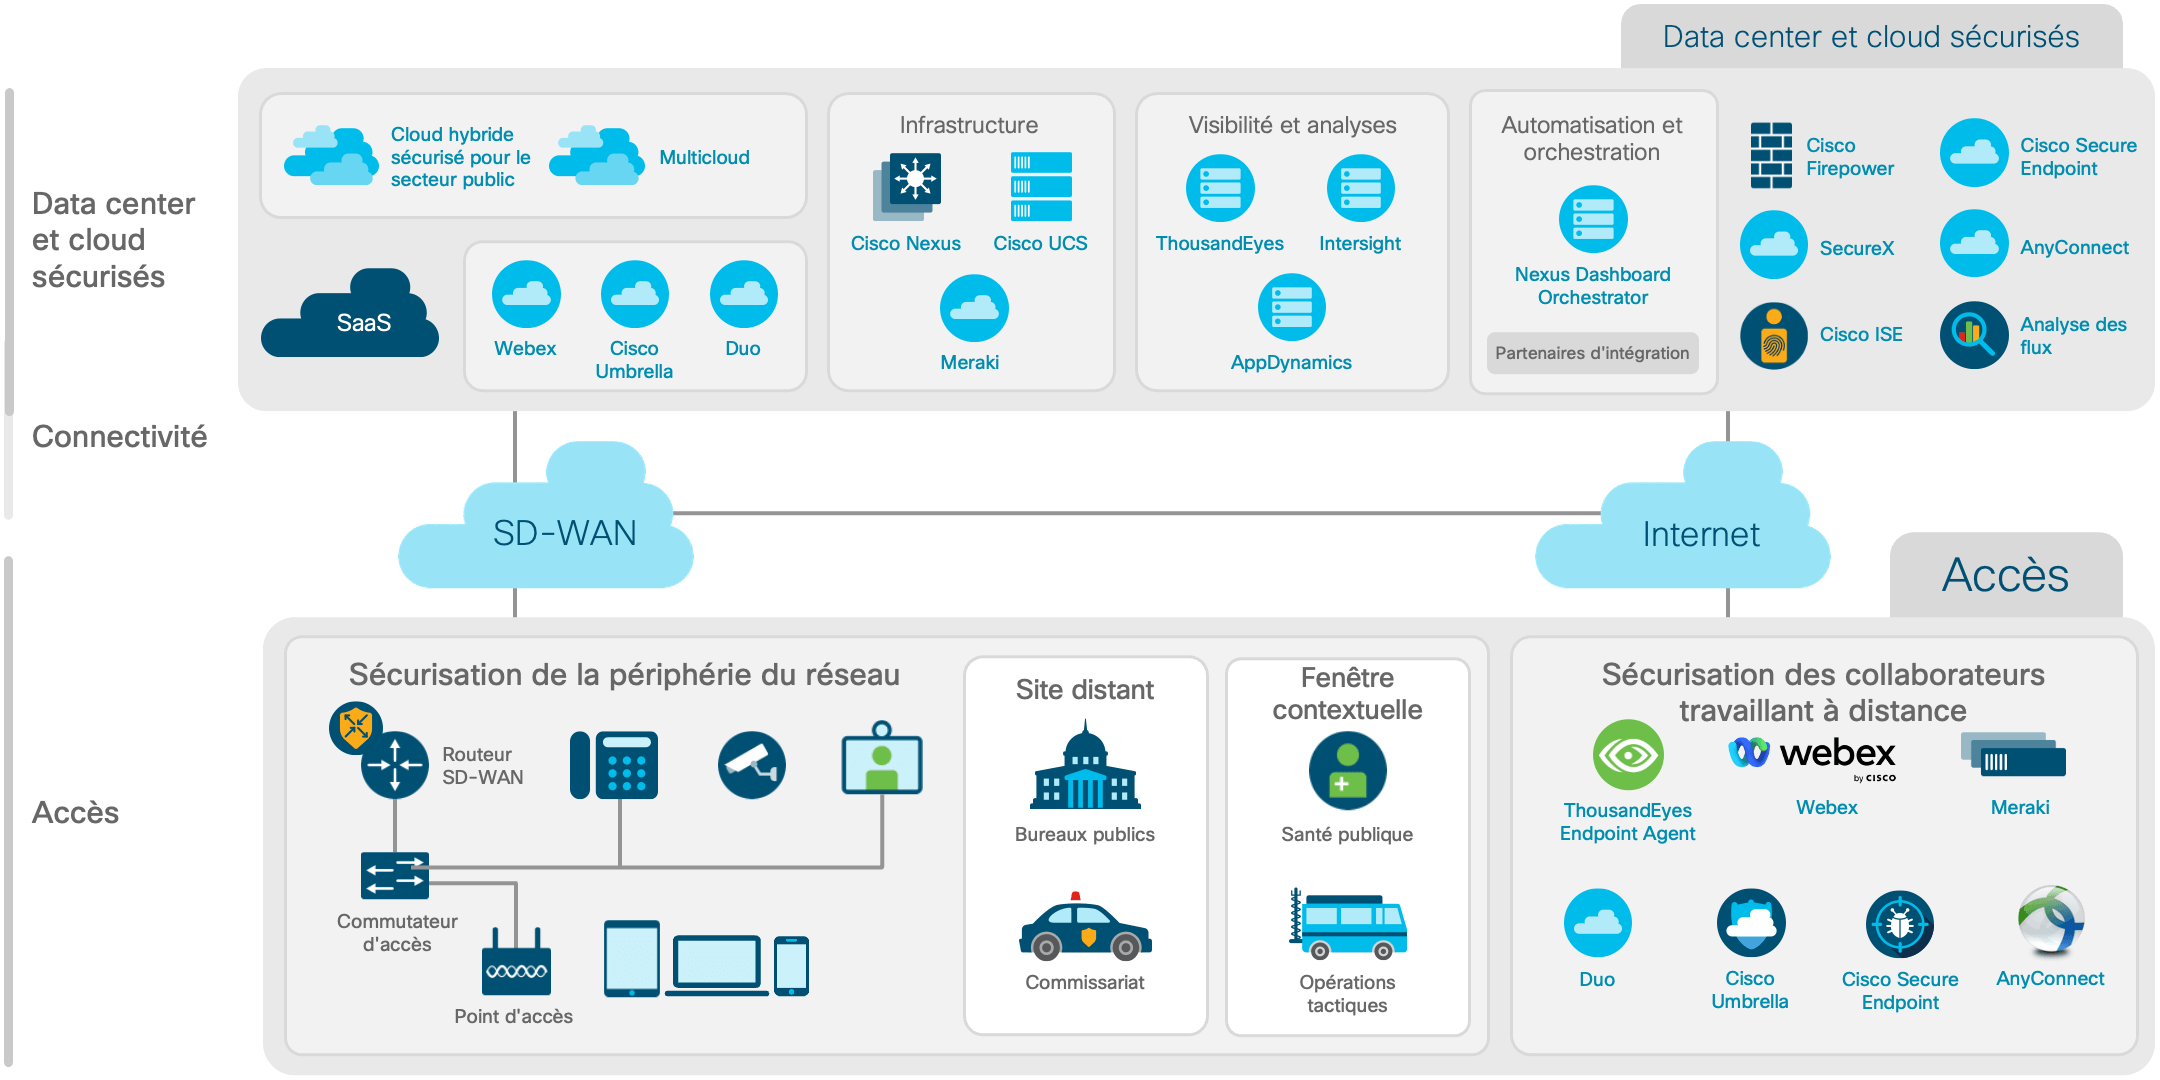2160x1080 pixels.
Task: Click the Cisco Firepower firewall icon
Action: pyautogui.click(x=1771, y=155)
